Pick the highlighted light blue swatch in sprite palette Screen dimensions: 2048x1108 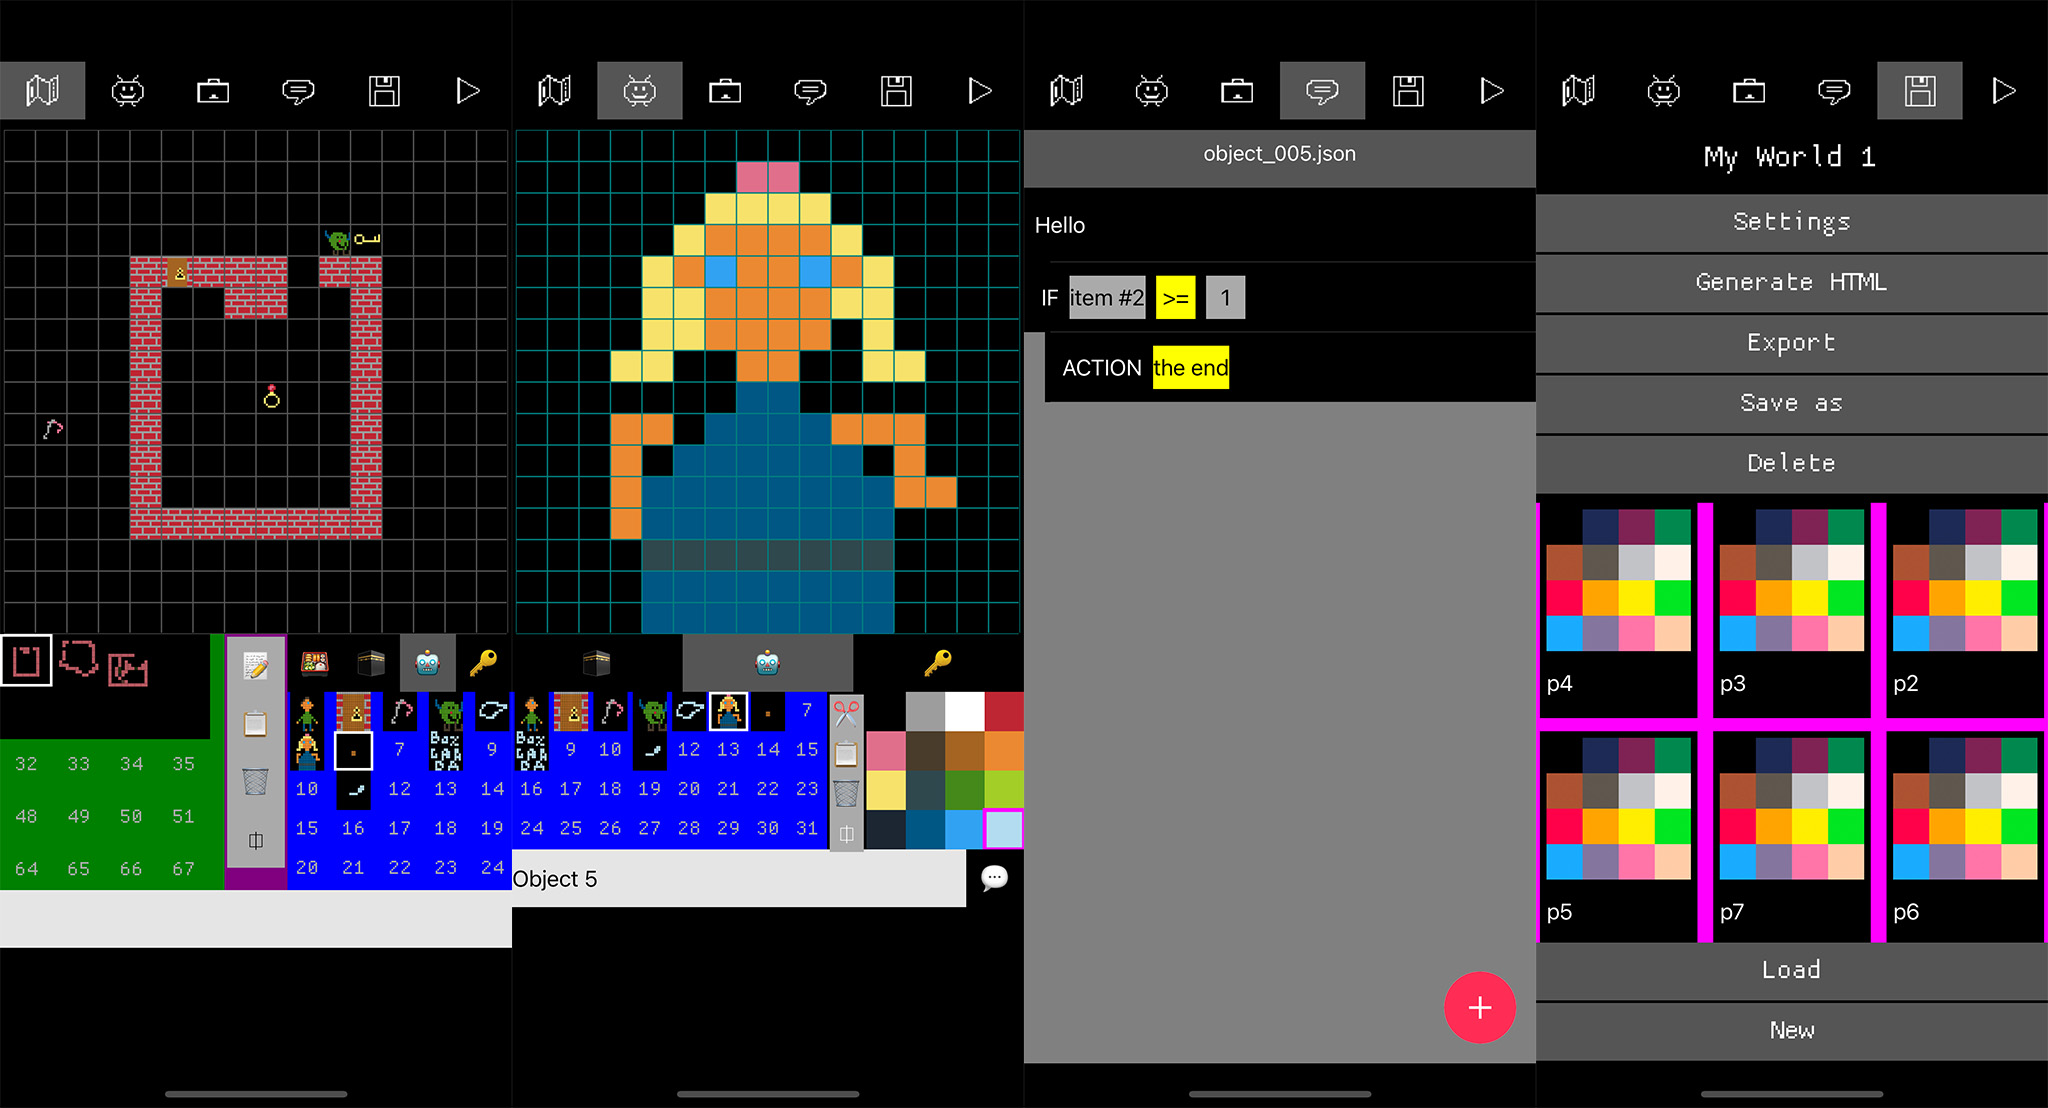click(1004, 829)
